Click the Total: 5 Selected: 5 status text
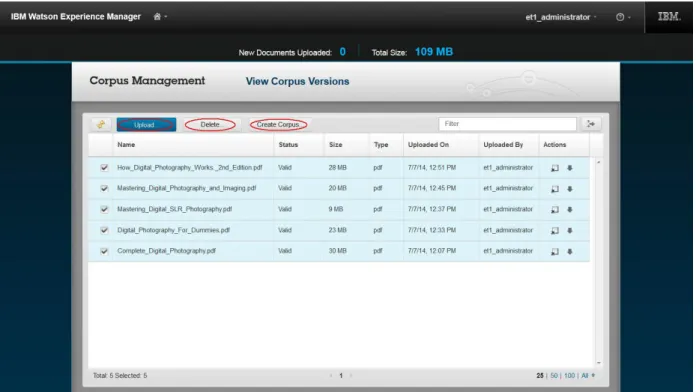Screen dimensions: 696x392 pyautogui.click(x=120, y=376)
